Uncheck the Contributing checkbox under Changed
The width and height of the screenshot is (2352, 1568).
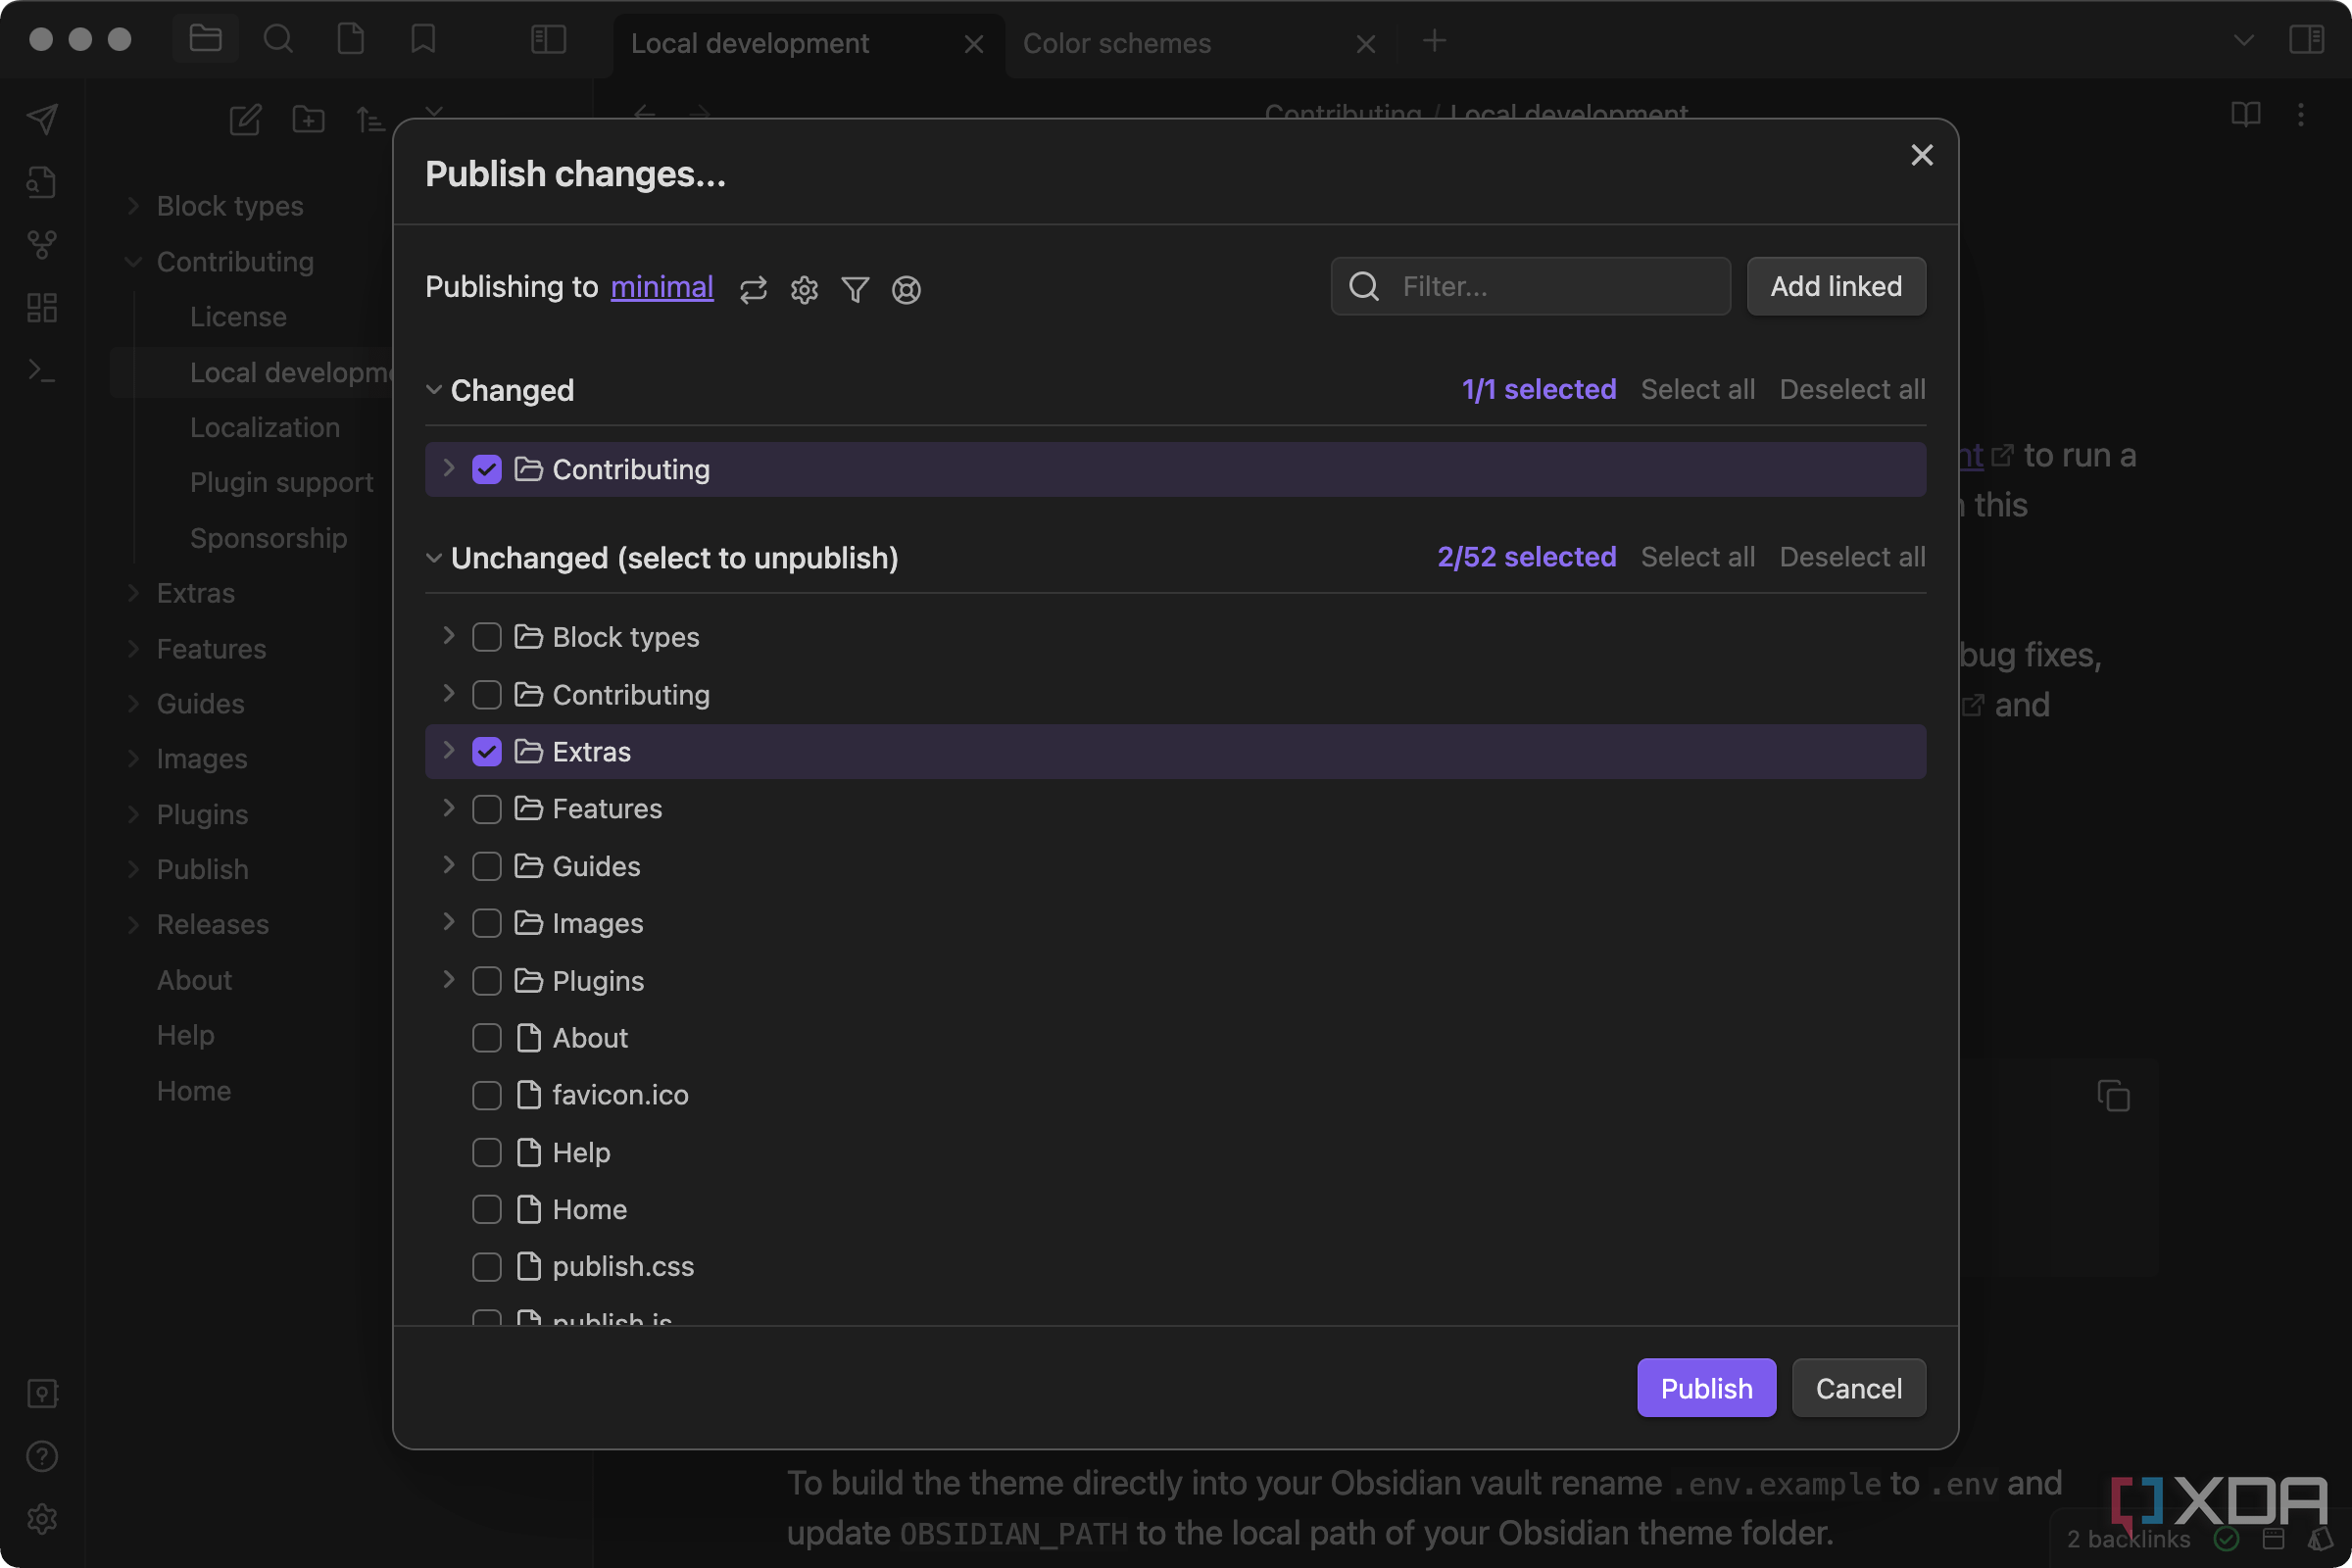tap(486, 469)
